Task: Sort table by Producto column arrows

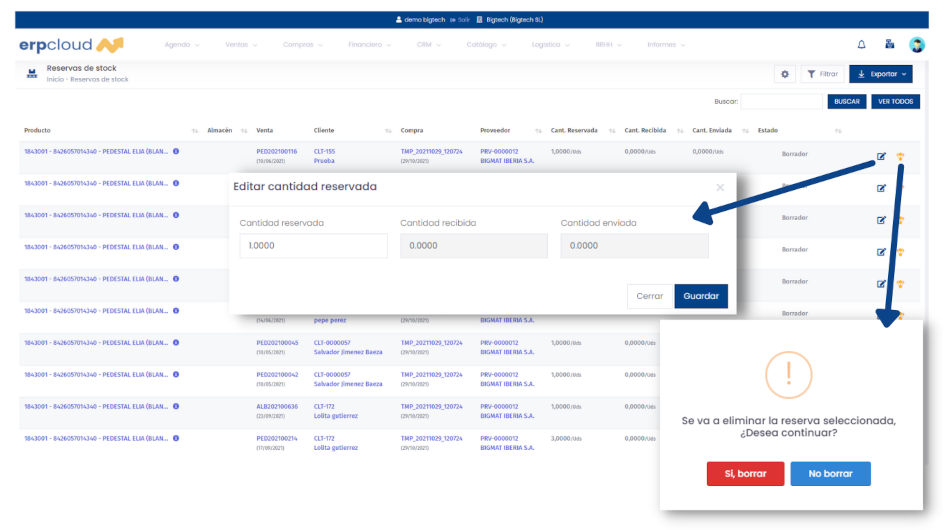Action: [x=195, y=131]
